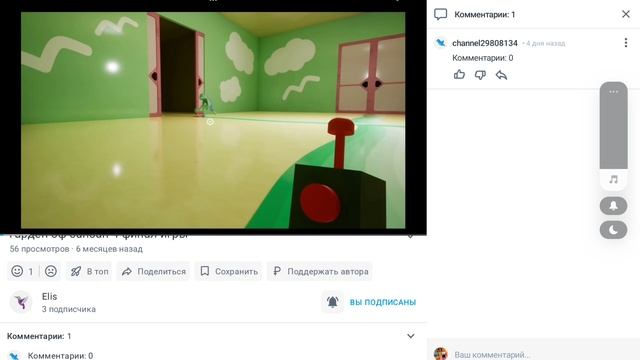The width and height of the screenshot is (640, 360).
Task: Click the comment text Комментарии: 0 in panel
Action: click(482, 58)
